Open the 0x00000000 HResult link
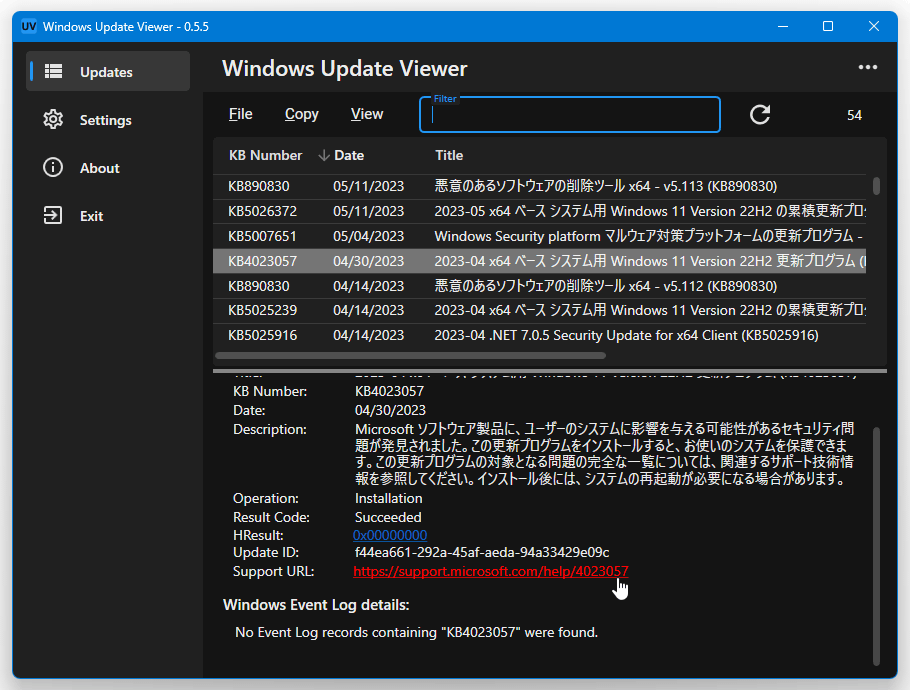910x690 pixels. click(390, 535)
